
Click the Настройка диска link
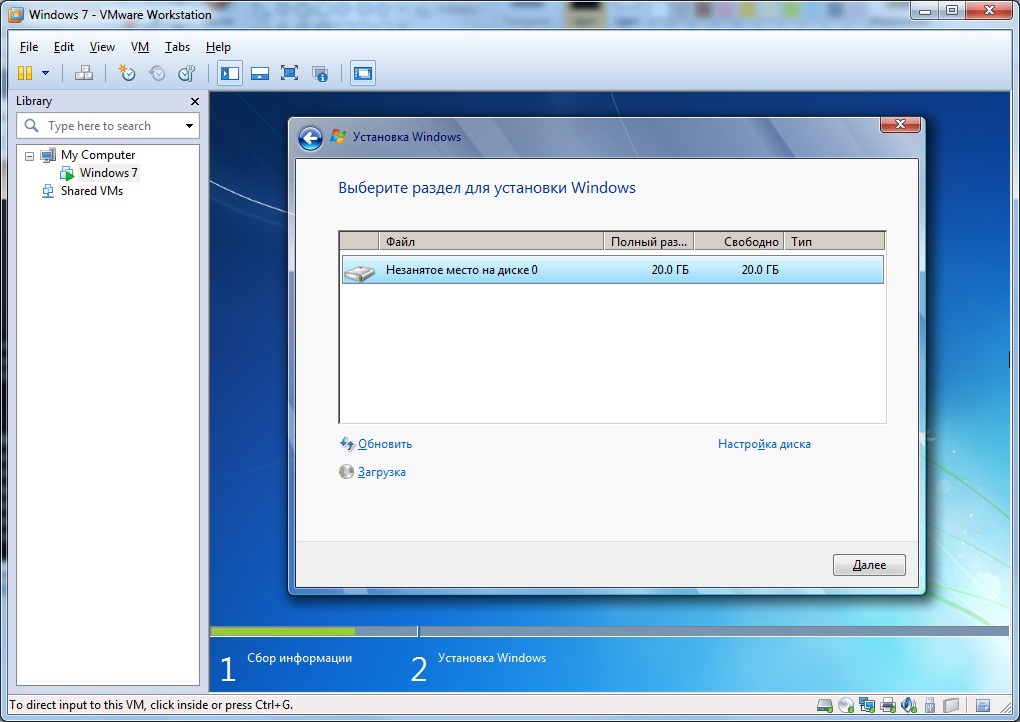coord(764,443)
